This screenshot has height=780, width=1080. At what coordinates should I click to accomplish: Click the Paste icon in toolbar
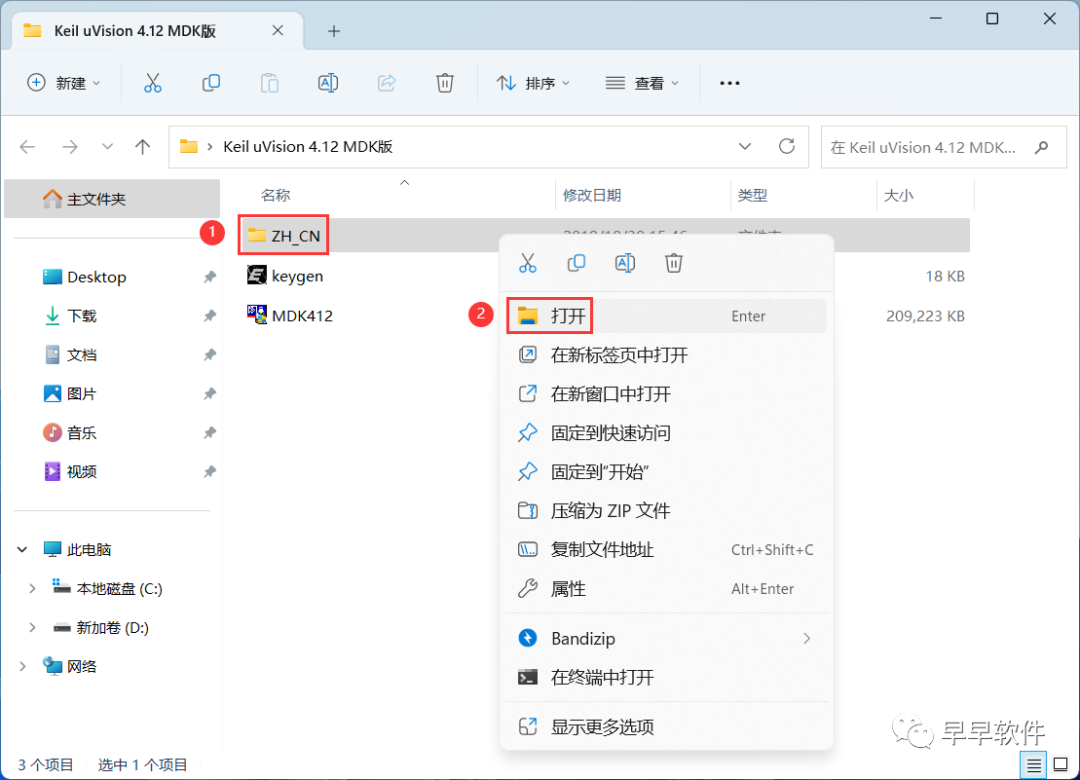point(269,83)
